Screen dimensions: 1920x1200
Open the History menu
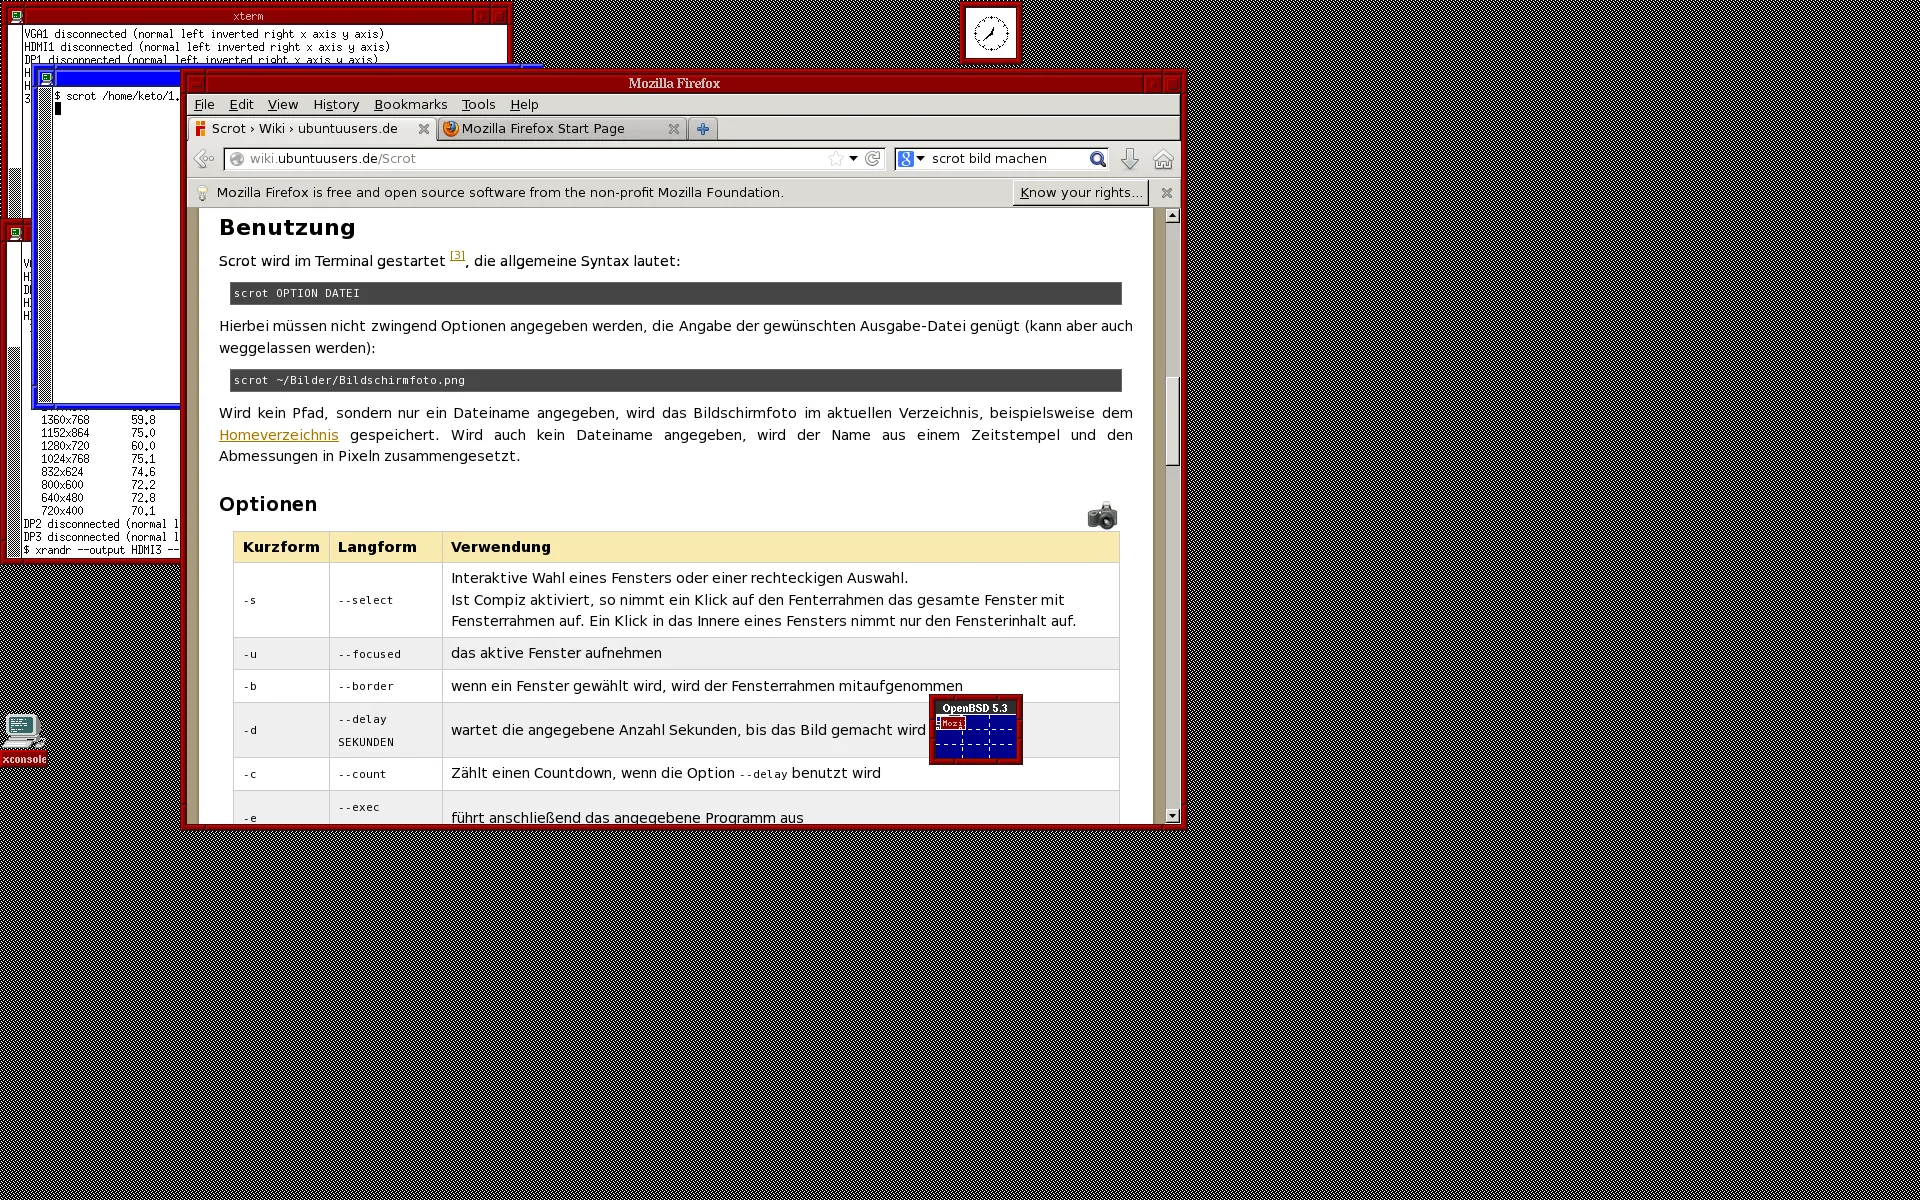(335, 105)
